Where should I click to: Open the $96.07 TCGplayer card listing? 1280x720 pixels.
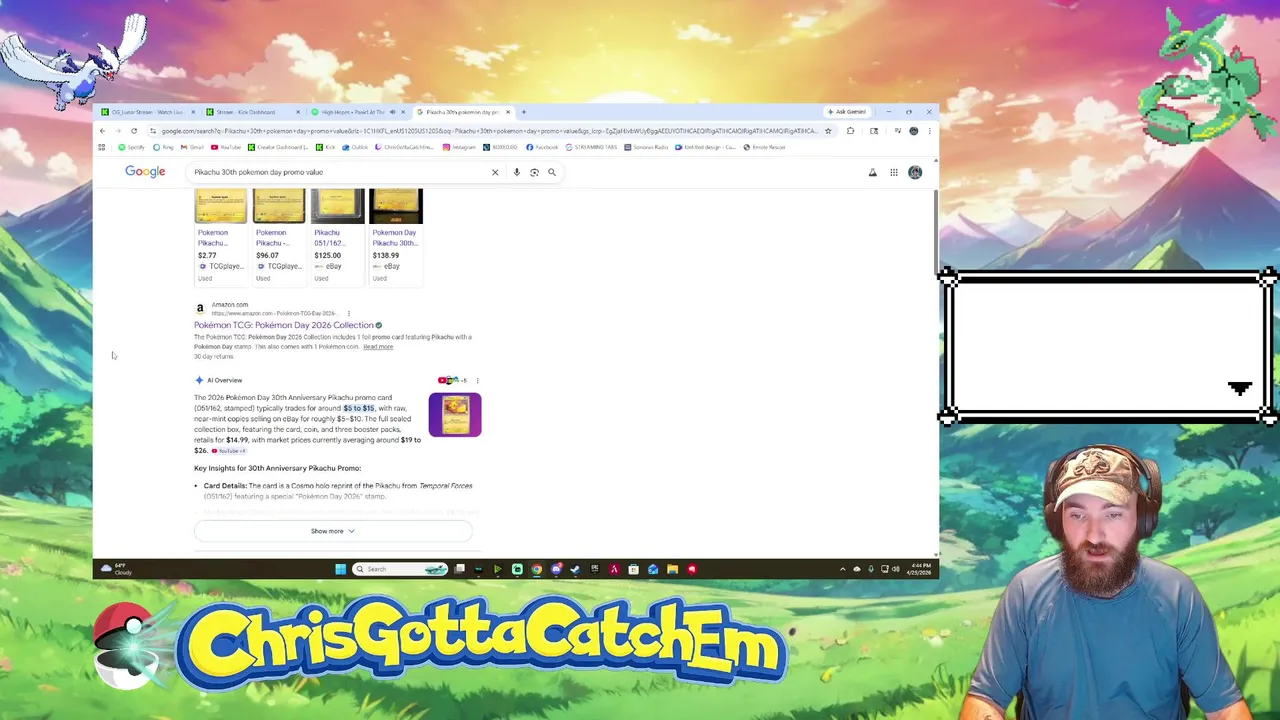(279, 236)
